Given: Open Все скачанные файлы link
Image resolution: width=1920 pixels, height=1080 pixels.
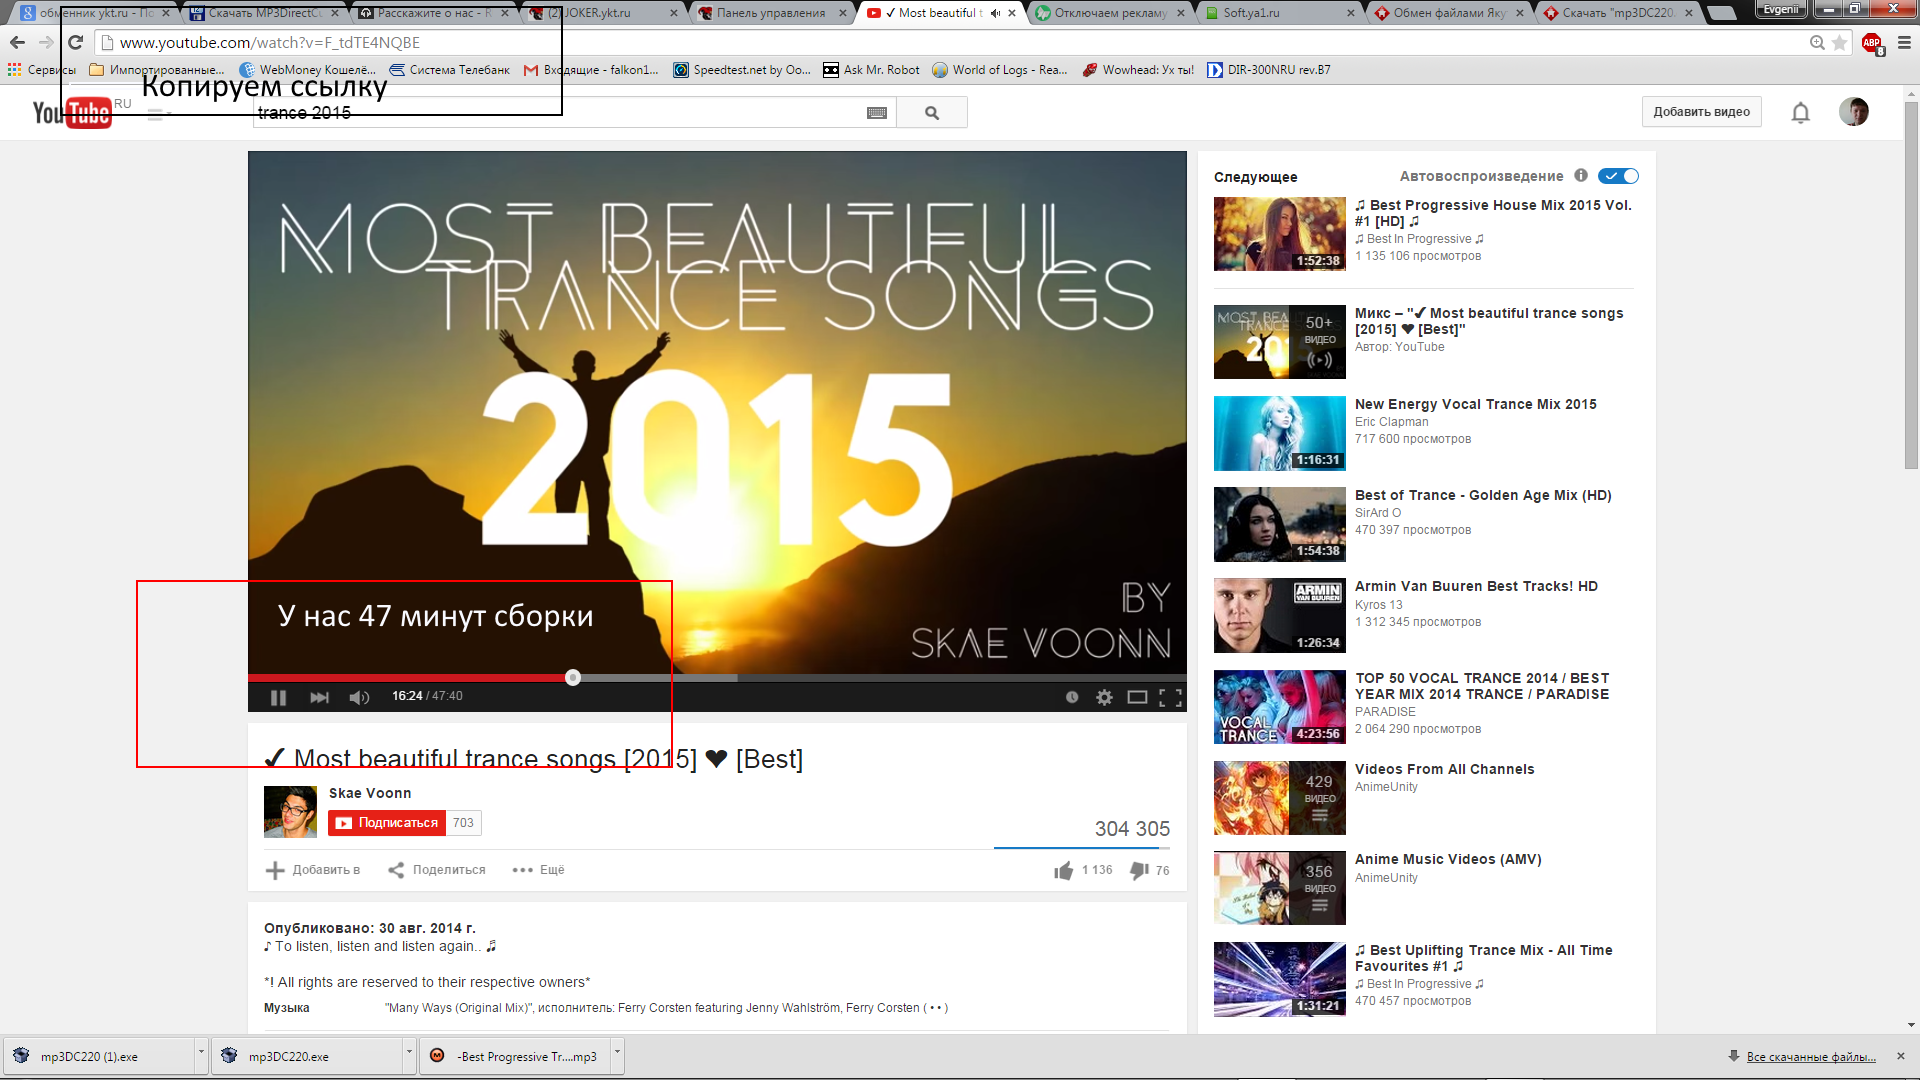Looking at the screenshot, I should click(1811, 1057).
